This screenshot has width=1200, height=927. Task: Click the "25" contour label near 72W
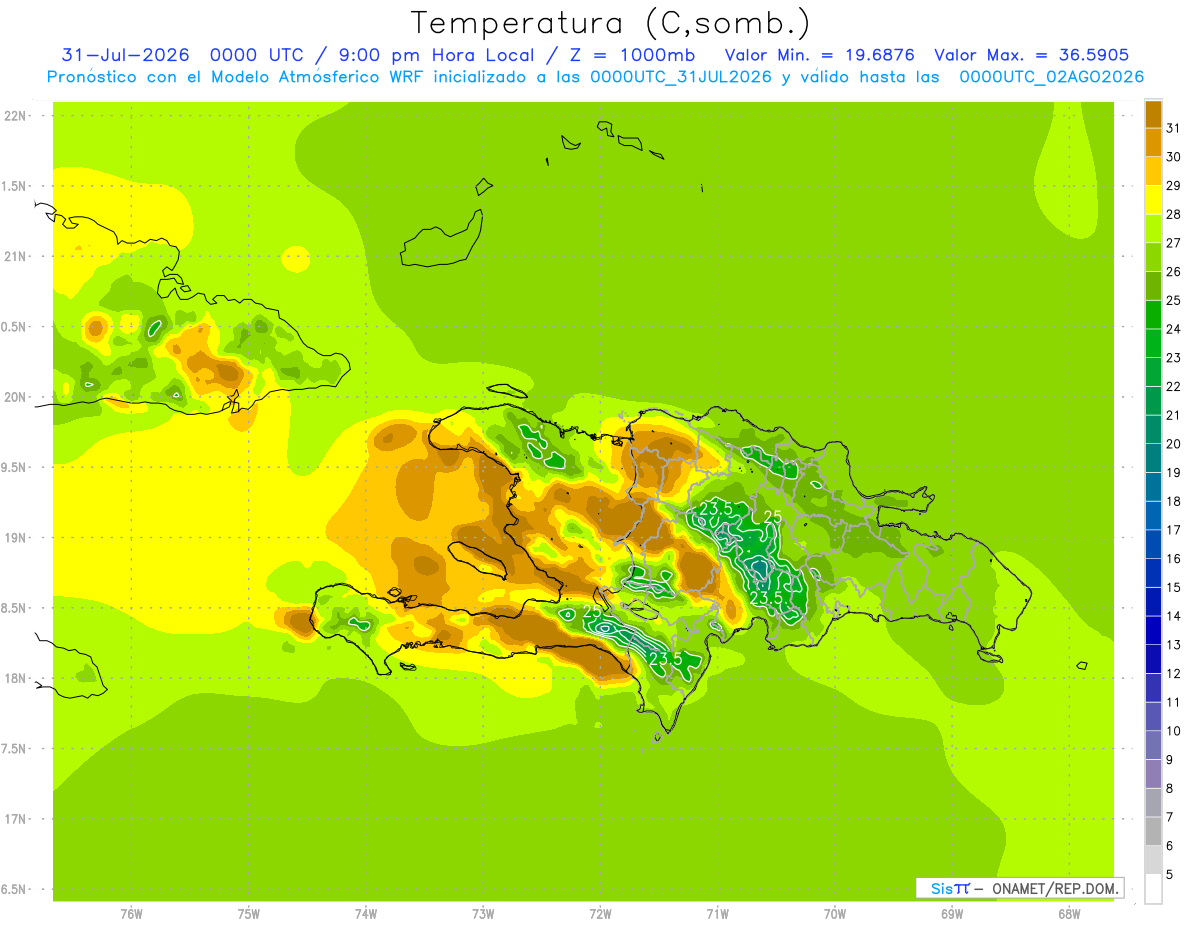pyautogui.click(x=591, y=611)
